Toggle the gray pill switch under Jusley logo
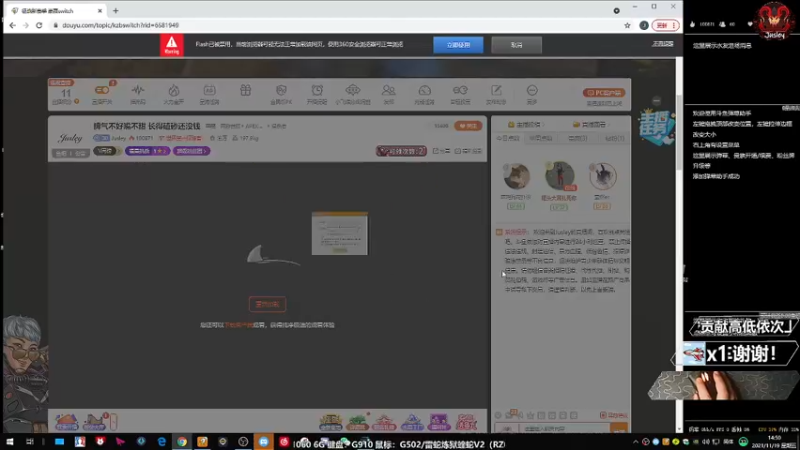Image resolution: width=800 pixels, height=450 pixels. pyautogui.click(x=71, y=153)
